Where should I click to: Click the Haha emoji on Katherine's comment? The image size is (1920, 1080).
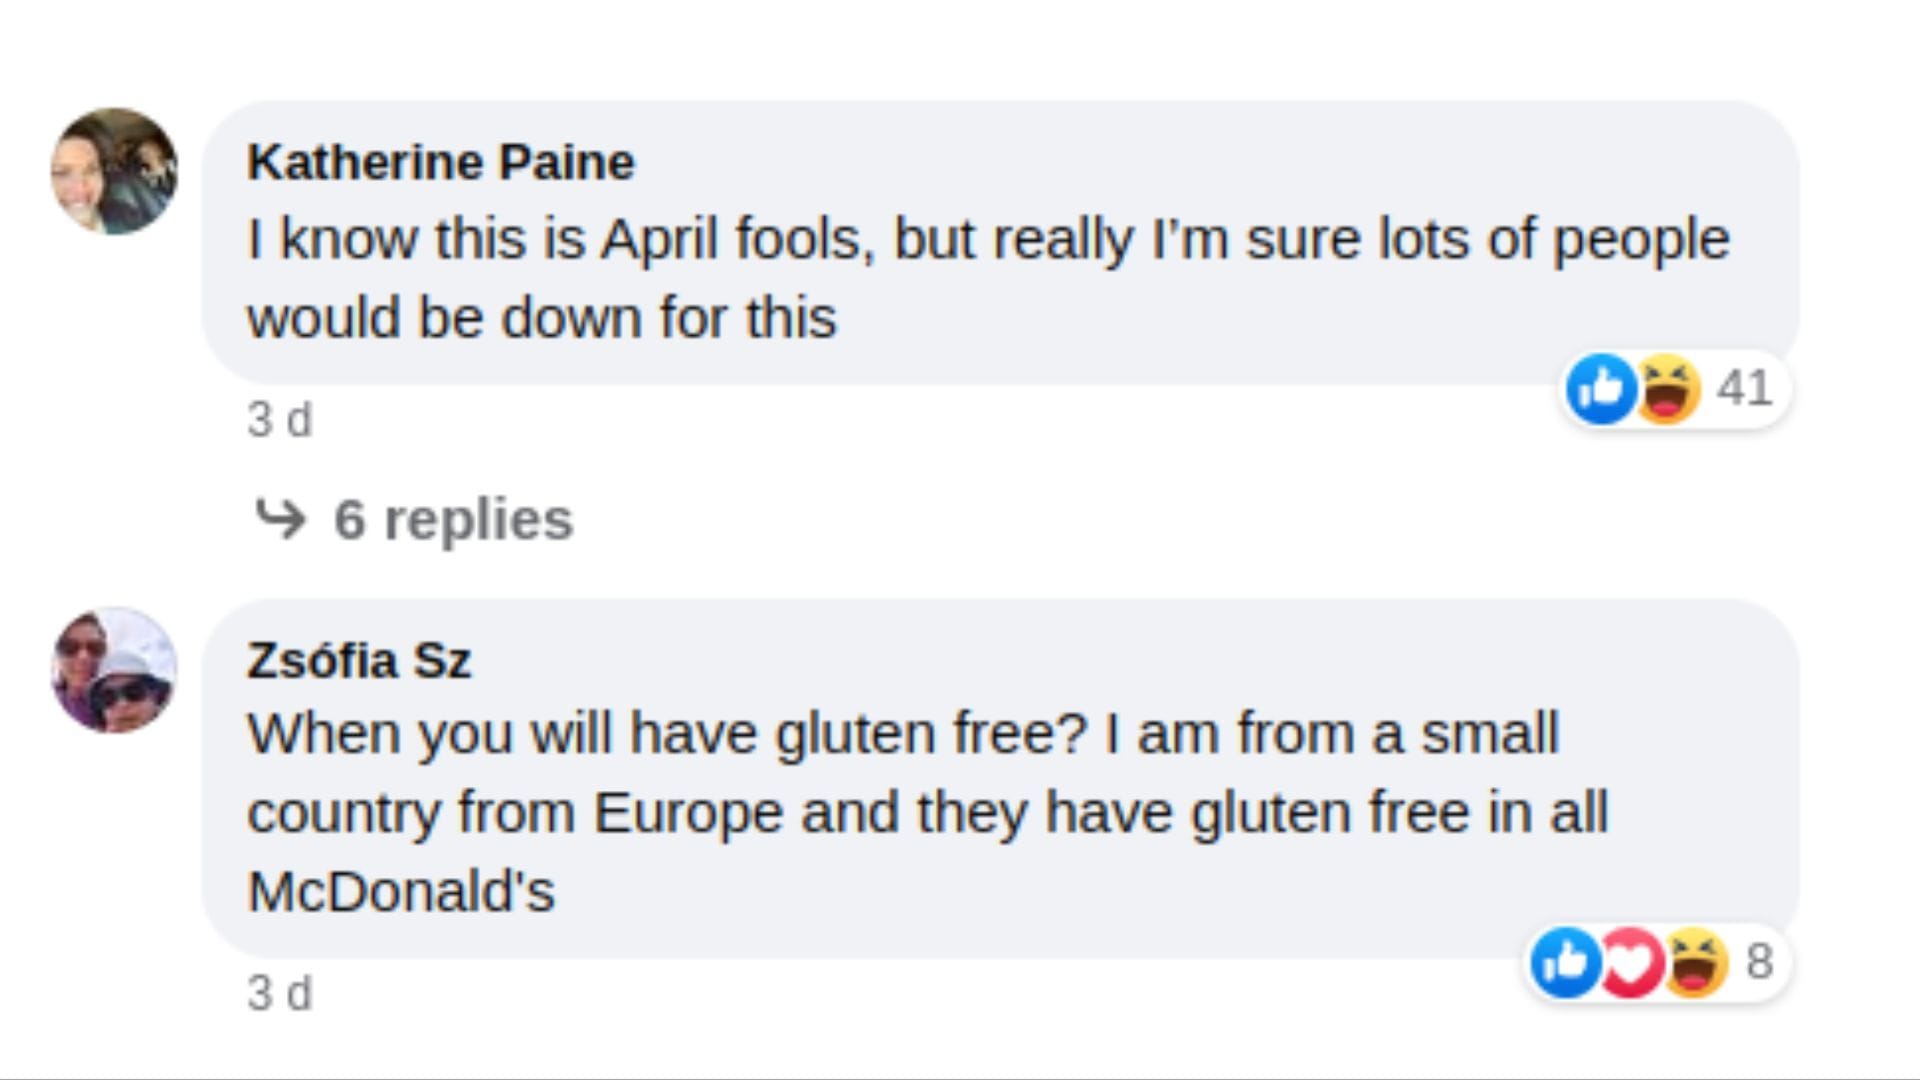[x=1666, y=388]
